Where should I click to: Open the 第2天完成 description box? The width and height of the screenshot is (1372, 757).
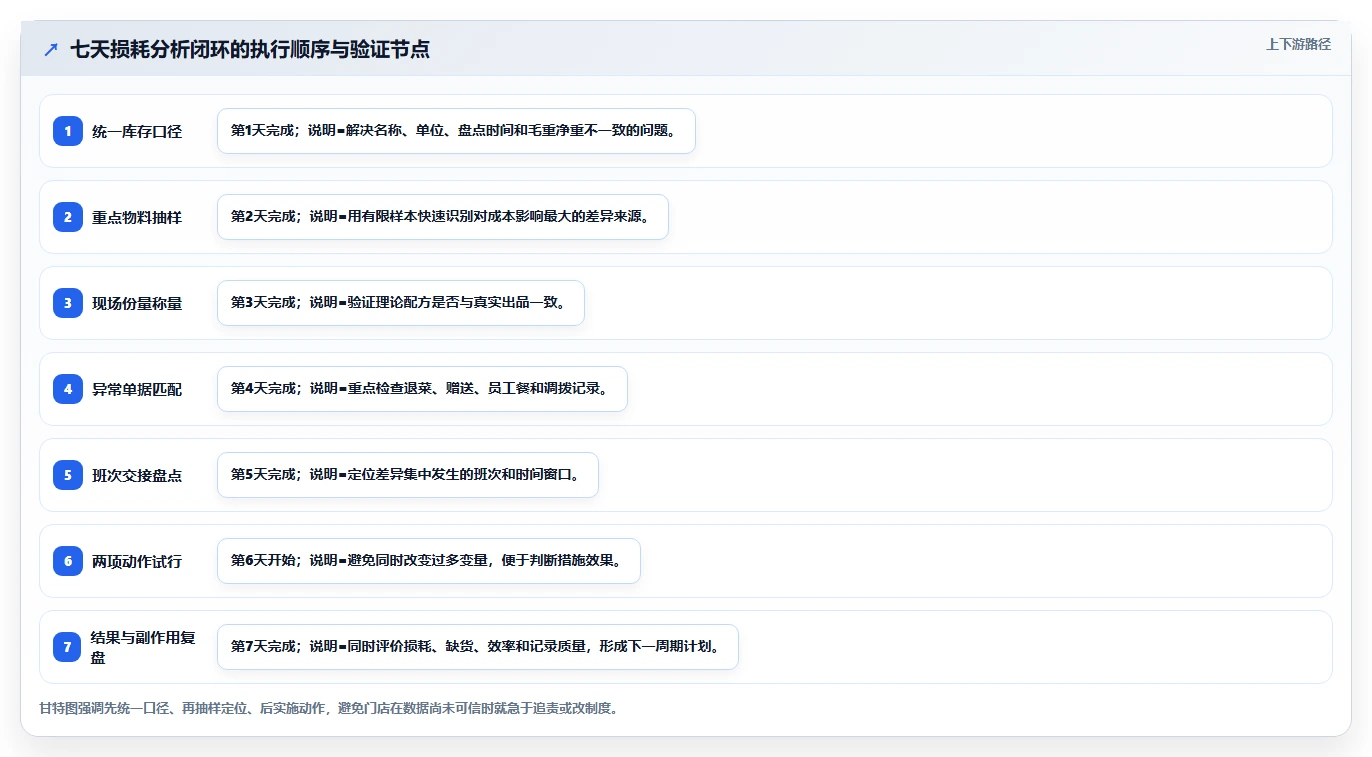[x=442, y=217]
